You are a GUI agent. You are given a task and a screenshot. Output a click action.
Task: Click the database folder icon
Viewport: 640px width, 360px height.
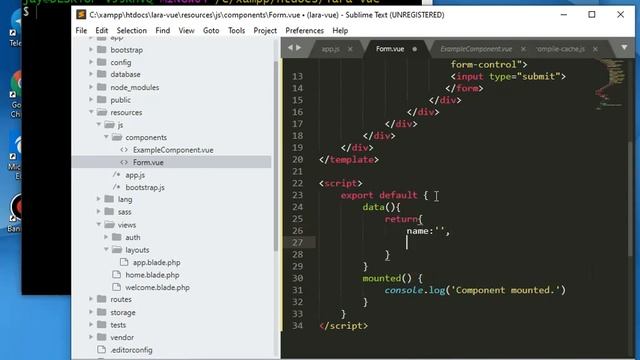tap(102, 74)
